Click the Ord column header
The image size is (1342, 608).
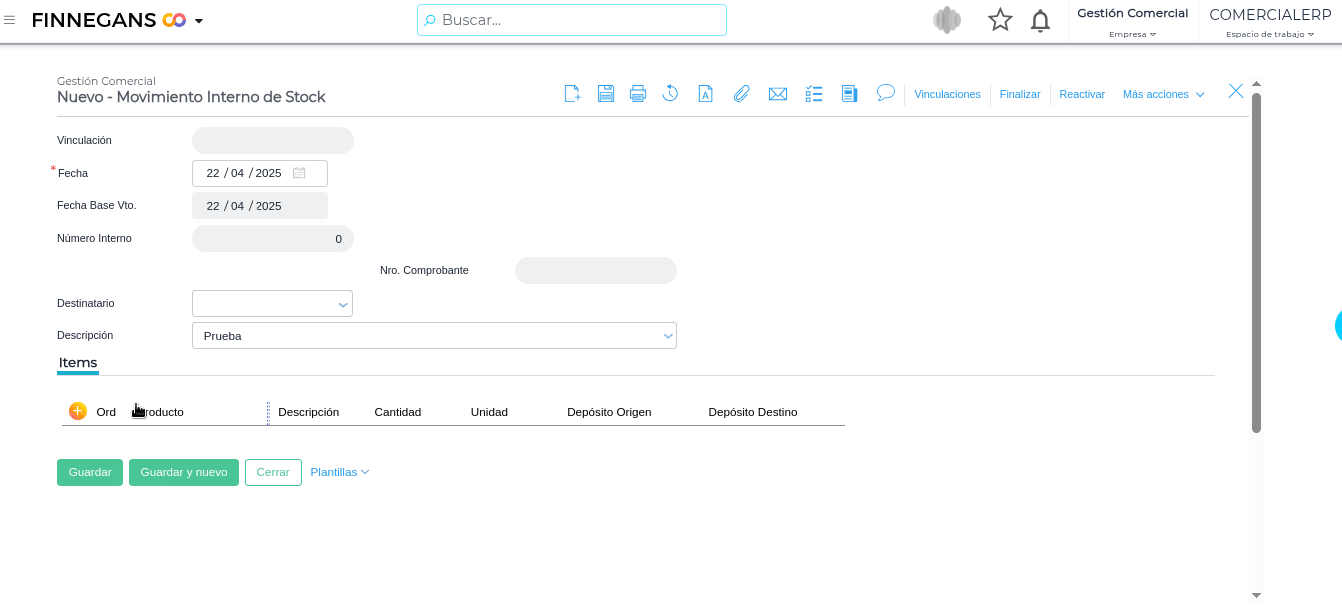point(106,412)
